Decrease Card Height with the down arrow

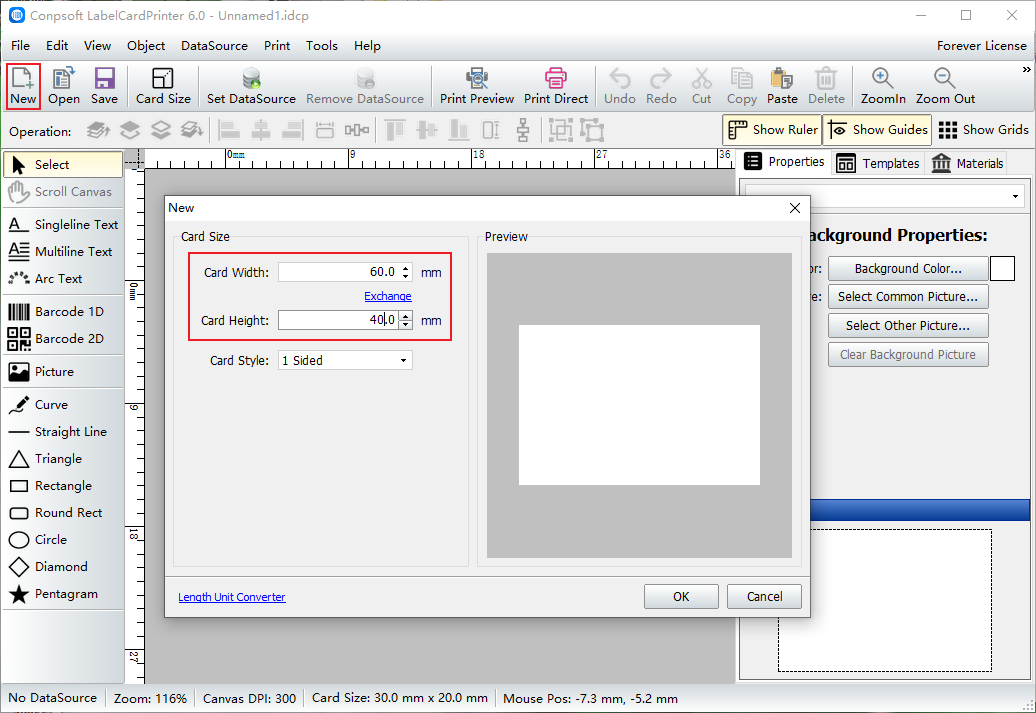pyautogui.click(x=406, y=324)
